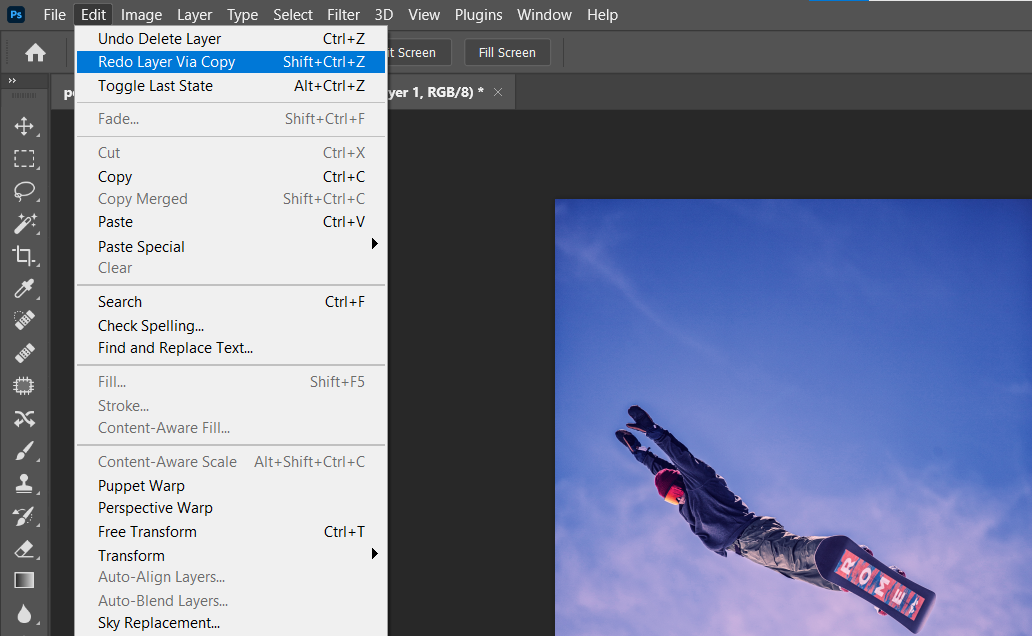Screen dimensions: 1032x636
Task: Select the Brush tool
Action: (25, 451)
